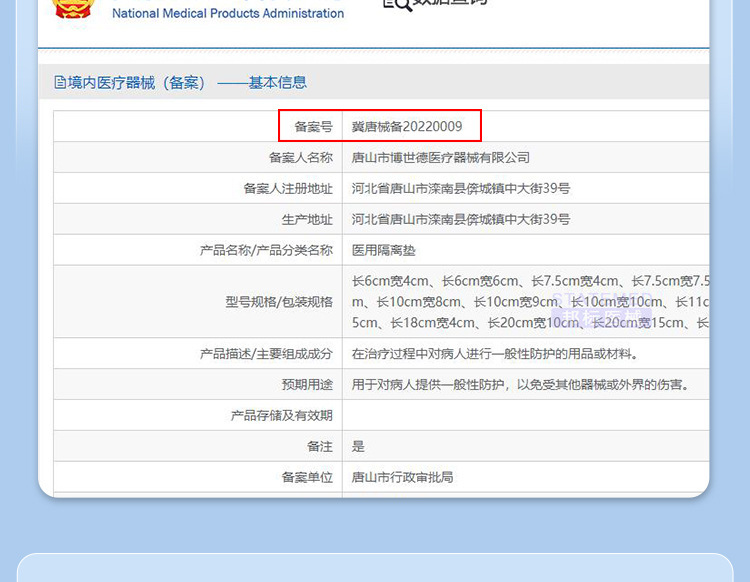Select company name 唐山市博世德医疗器械有限公司
The height and width of the screenshot is (582, 750).
tap(441, 157)
